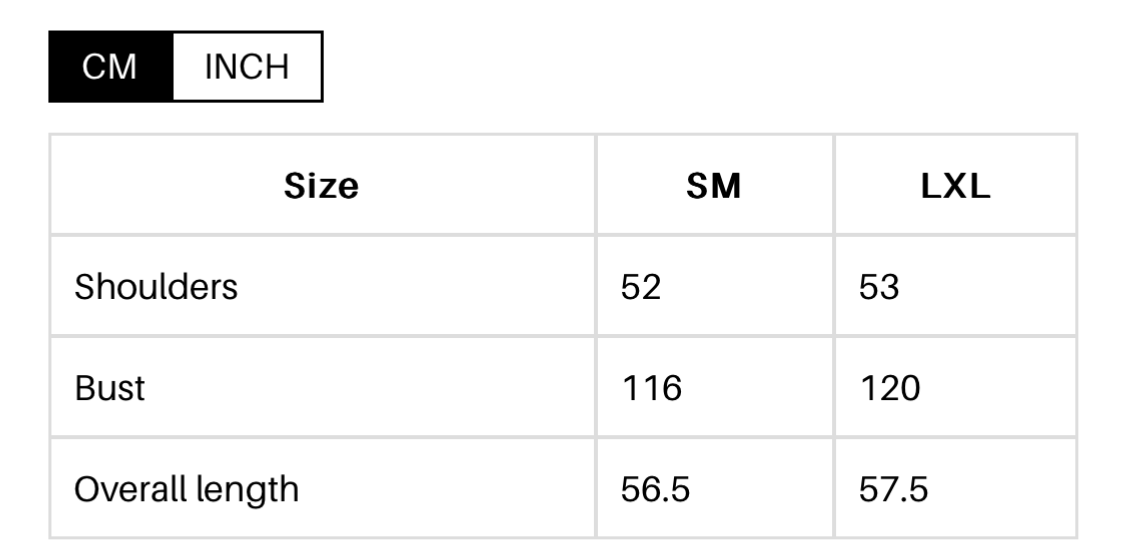Click the Overall length row label
Viewport: 1124px width, 560px height.
(x=187, y=489)
